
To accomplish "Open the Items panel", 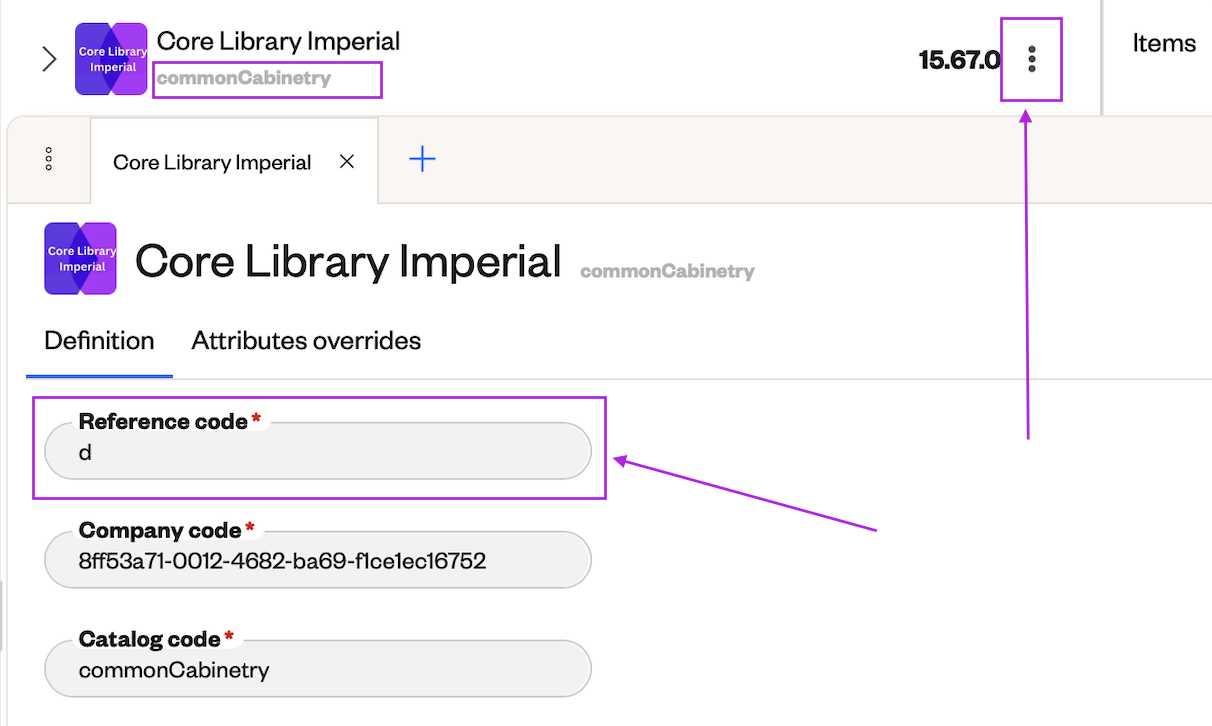I will 1164,43.
